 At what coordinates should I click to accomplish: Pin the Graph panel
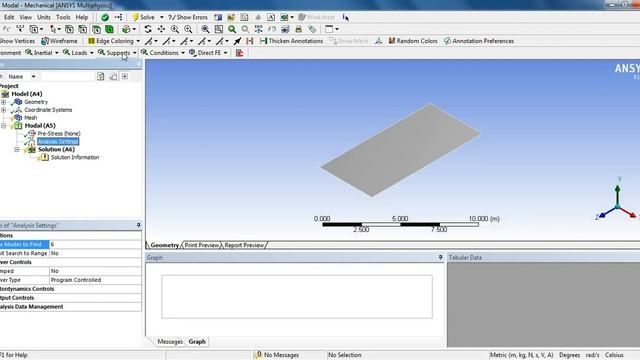click(x=440, y=257)
